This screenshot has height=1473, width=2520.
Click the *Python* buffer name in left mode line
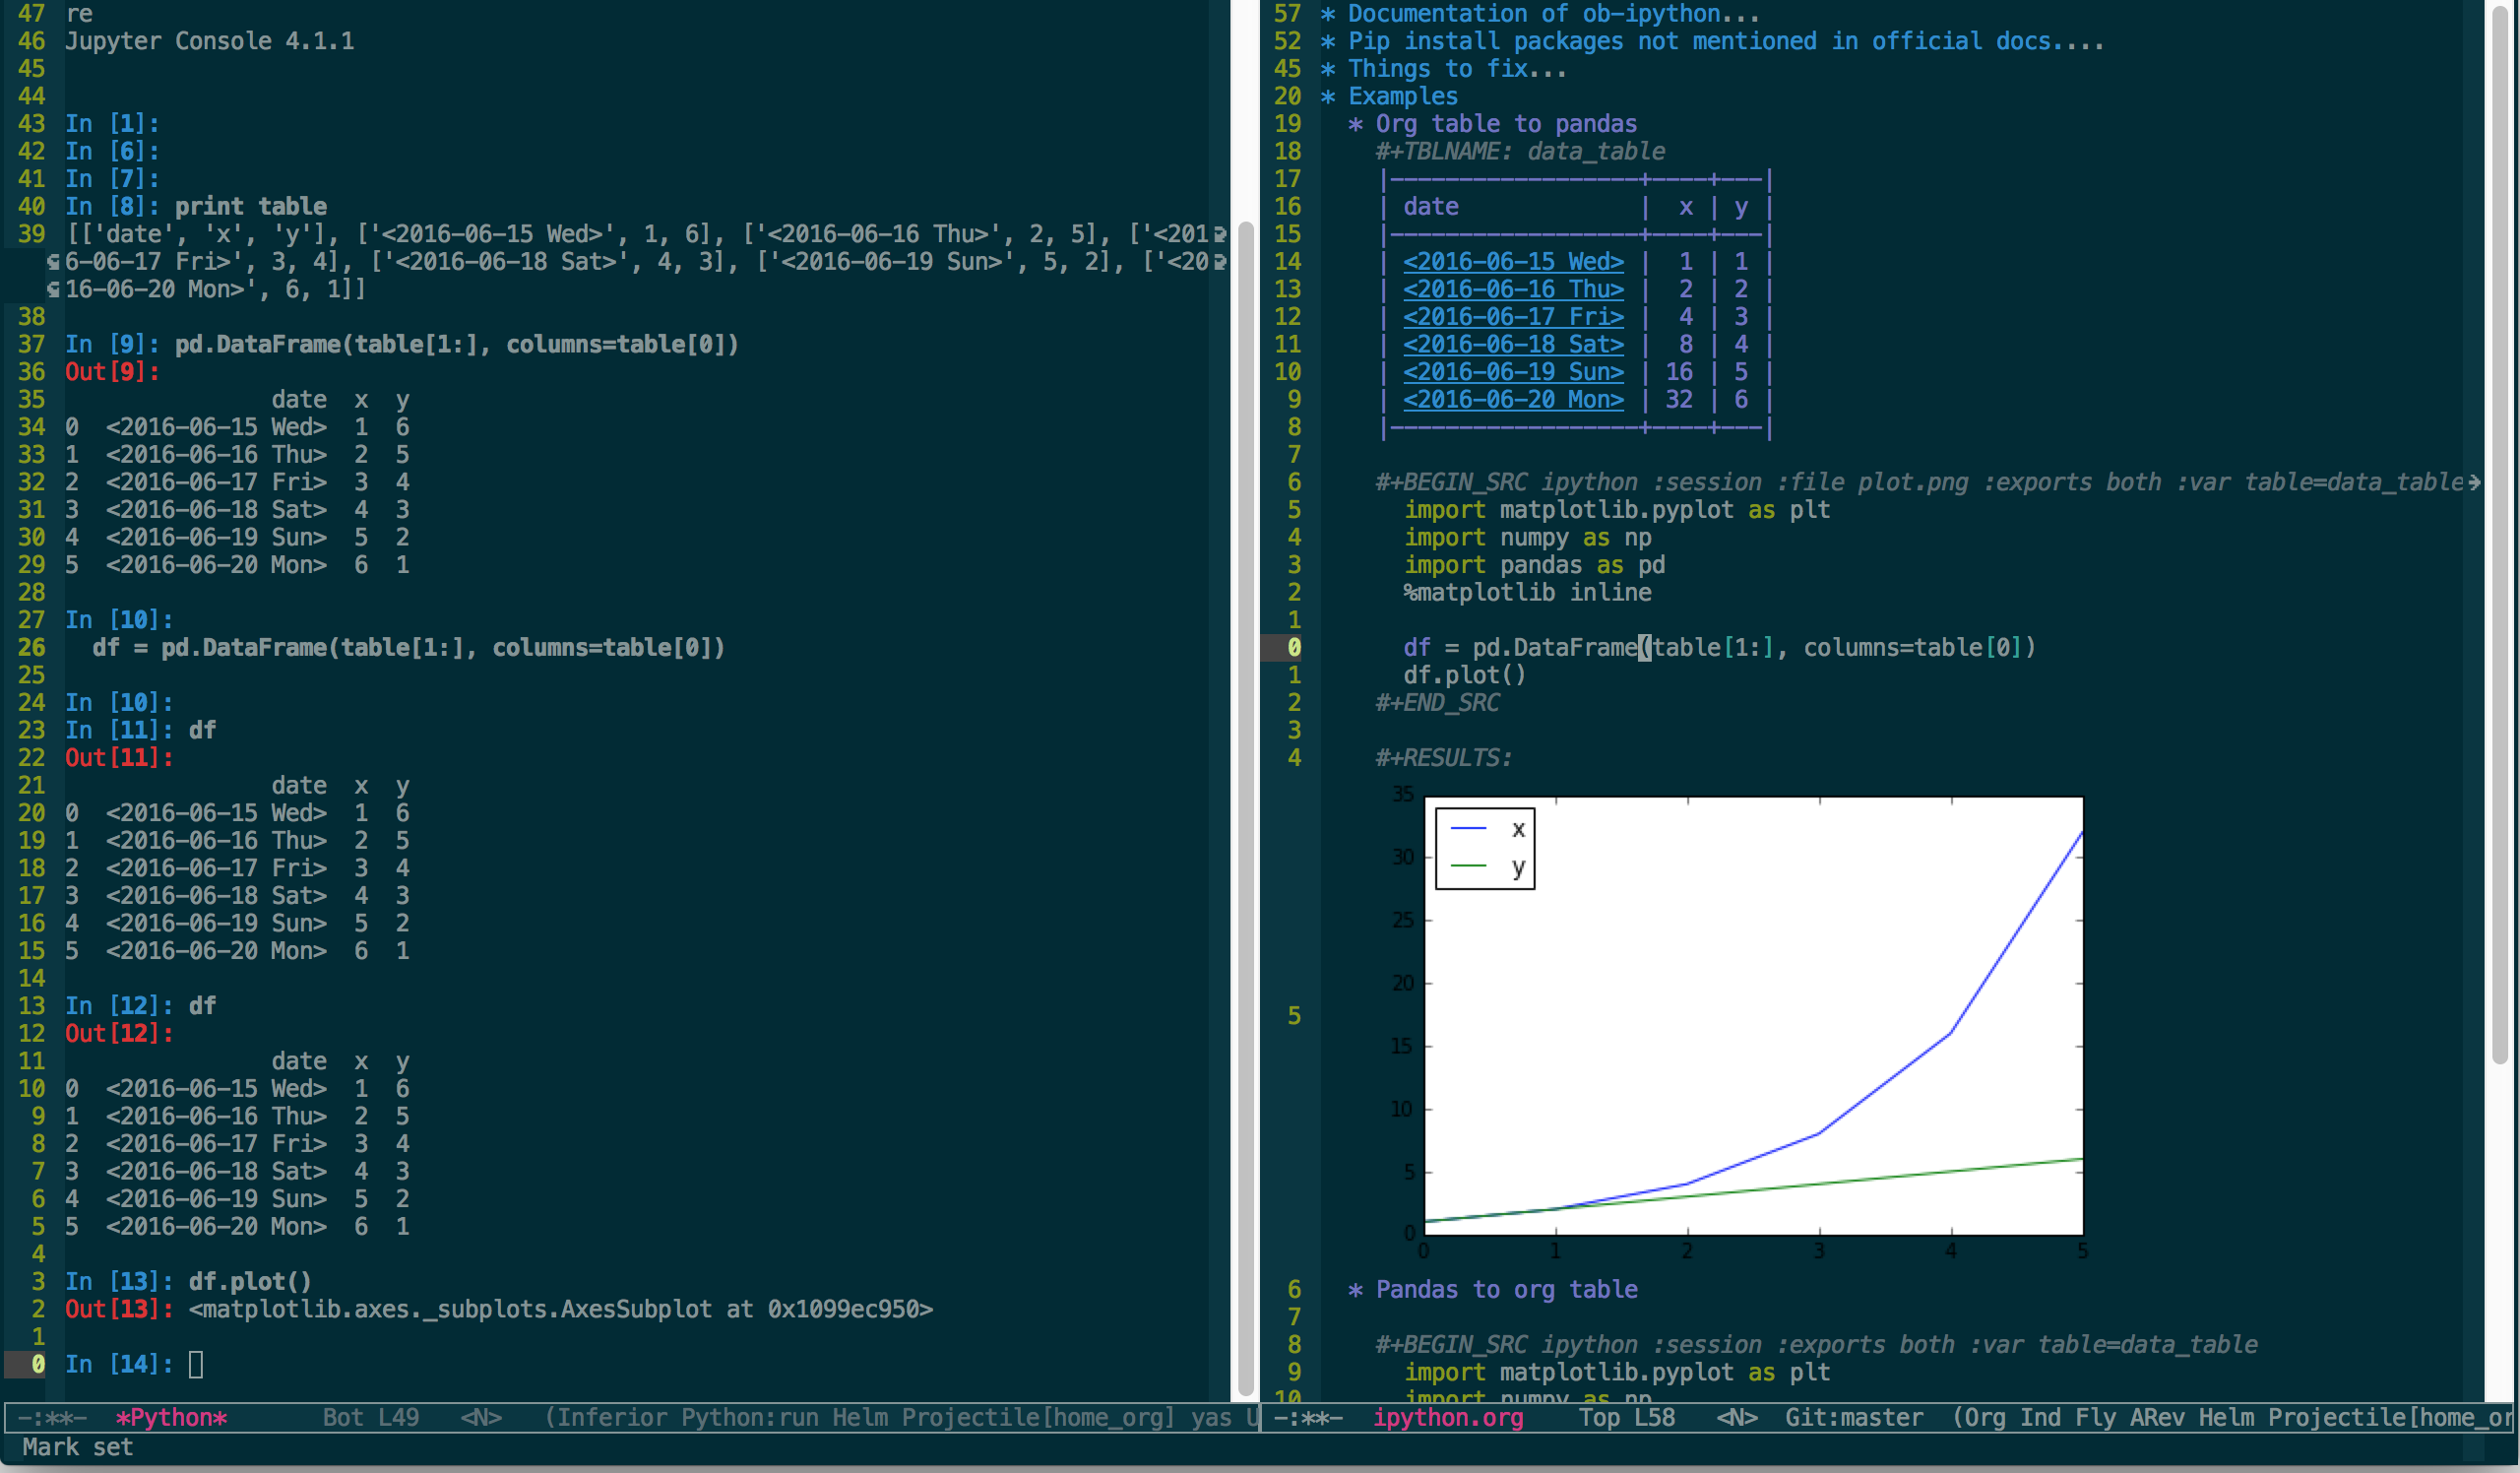point(171,1417)
